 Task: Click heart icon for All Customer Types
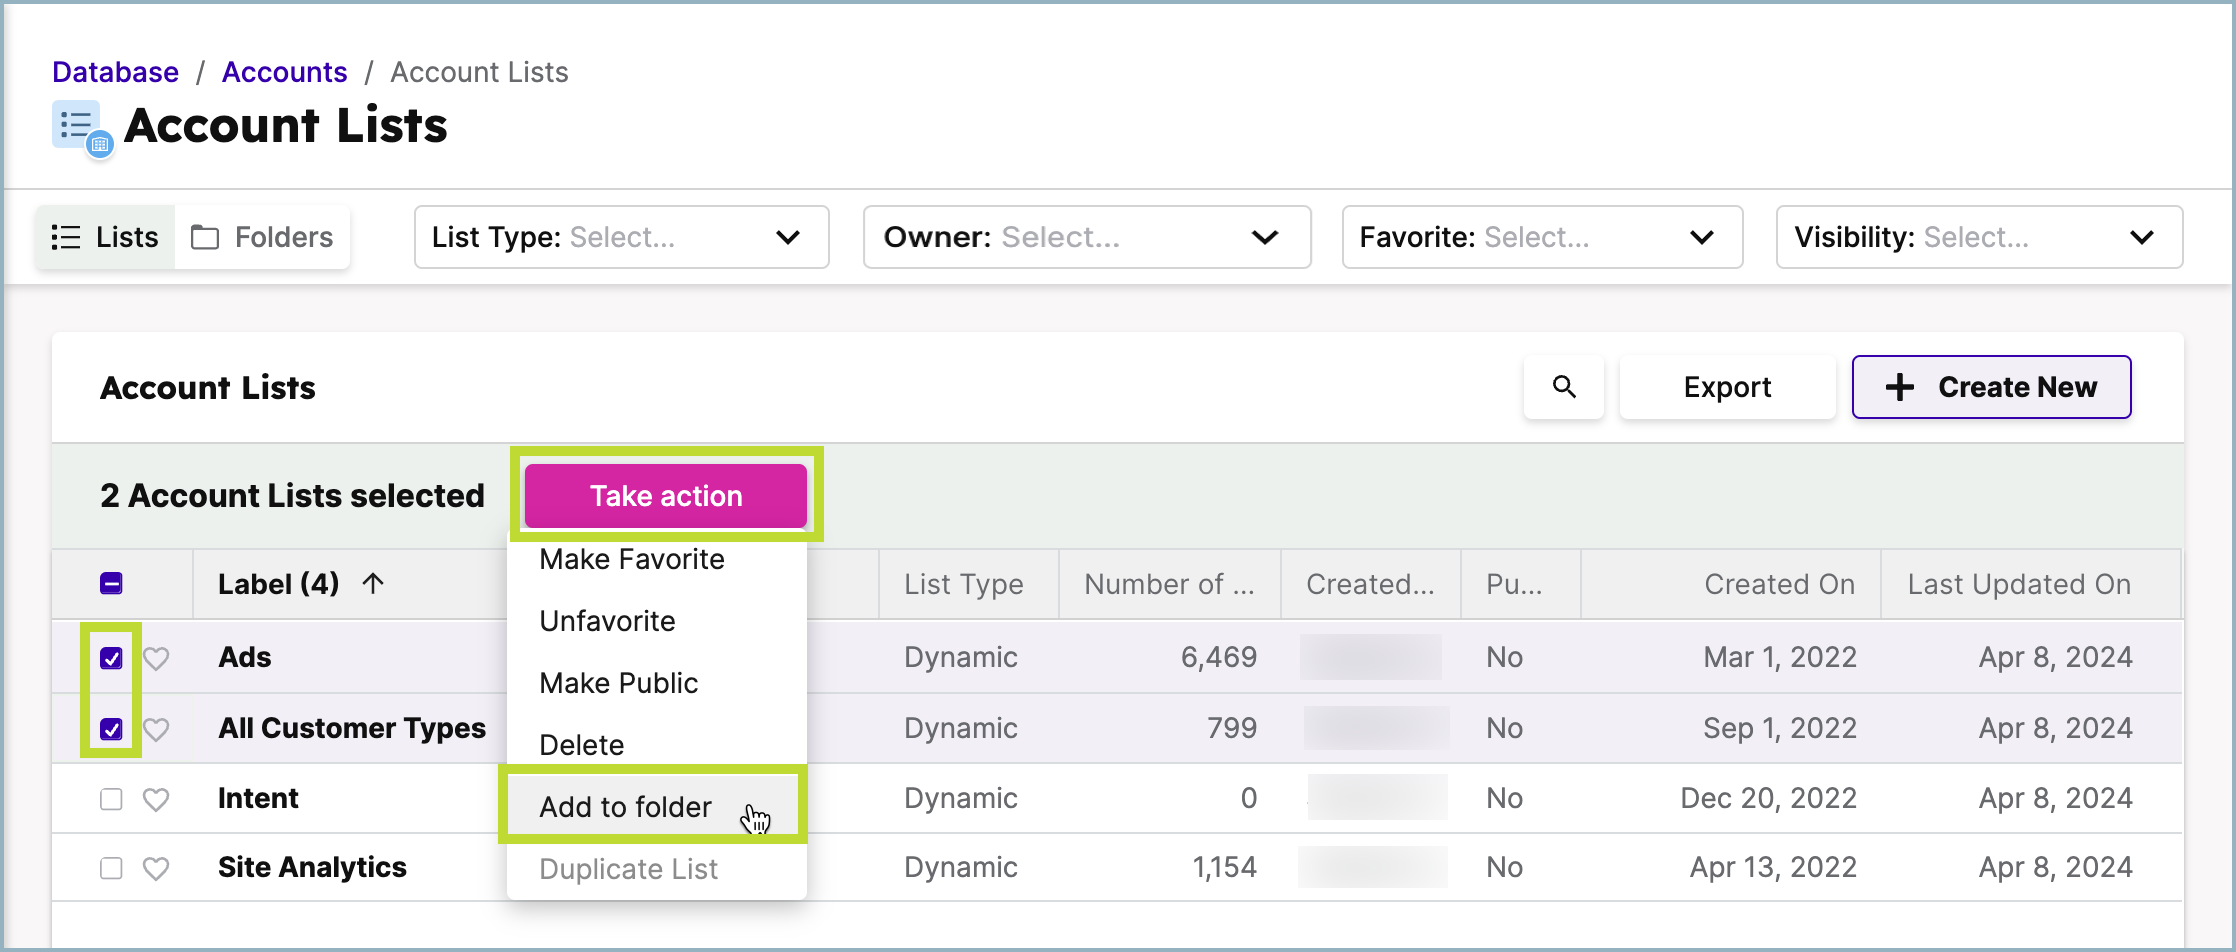click(x=156, y=729)
